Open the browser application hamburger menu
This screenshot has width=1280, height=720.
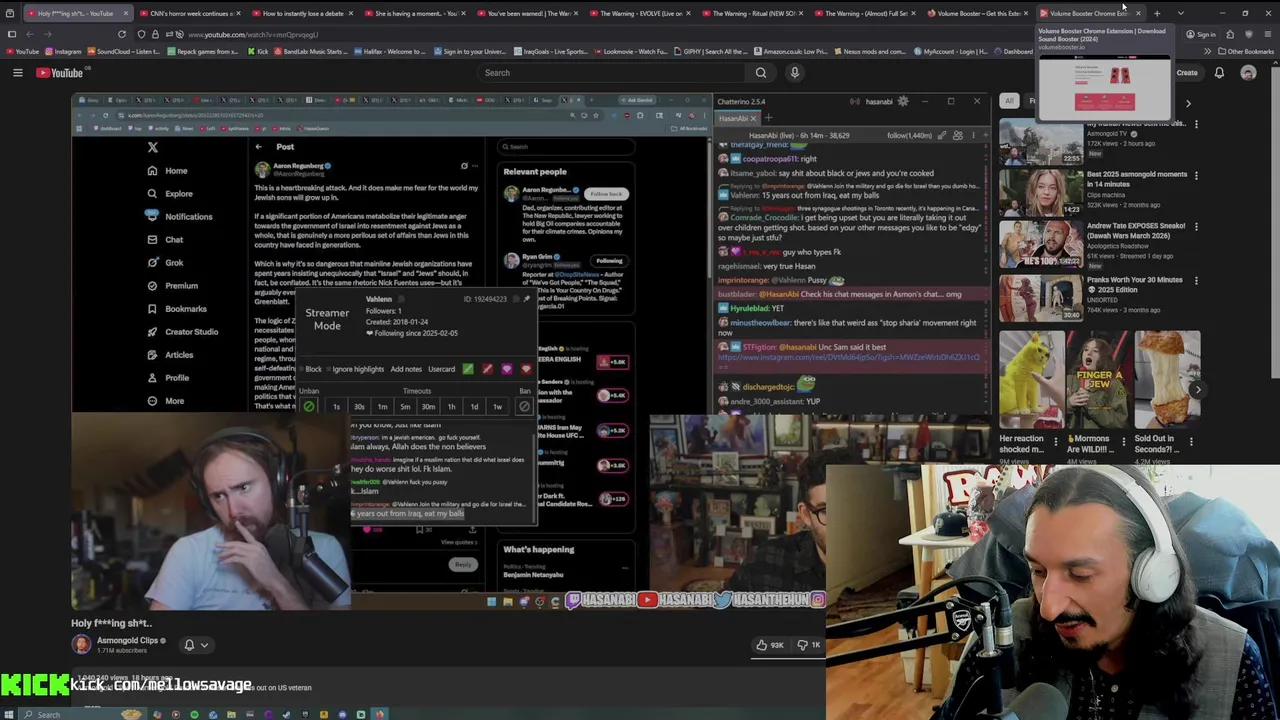point(1266,34)
